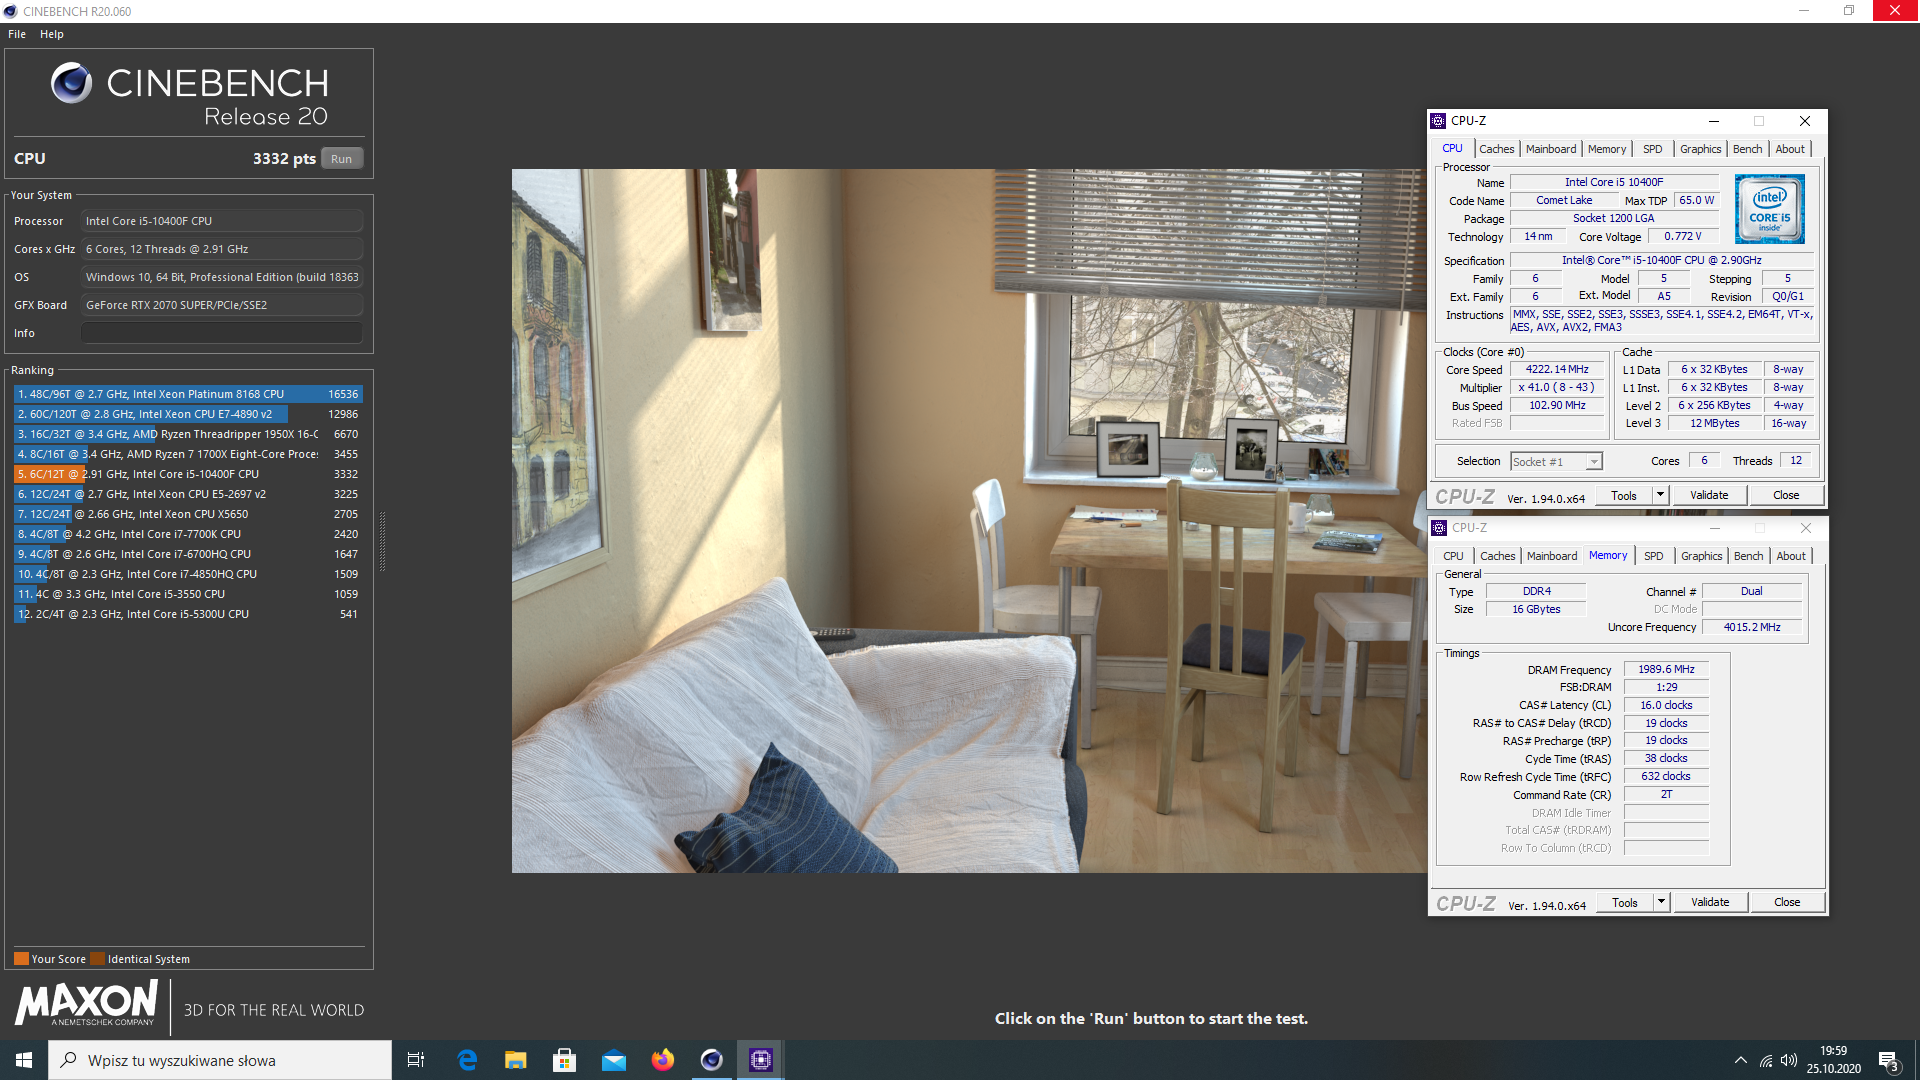
Task: Launch Microsoft Edge from taskbar
Action: 467,1060
